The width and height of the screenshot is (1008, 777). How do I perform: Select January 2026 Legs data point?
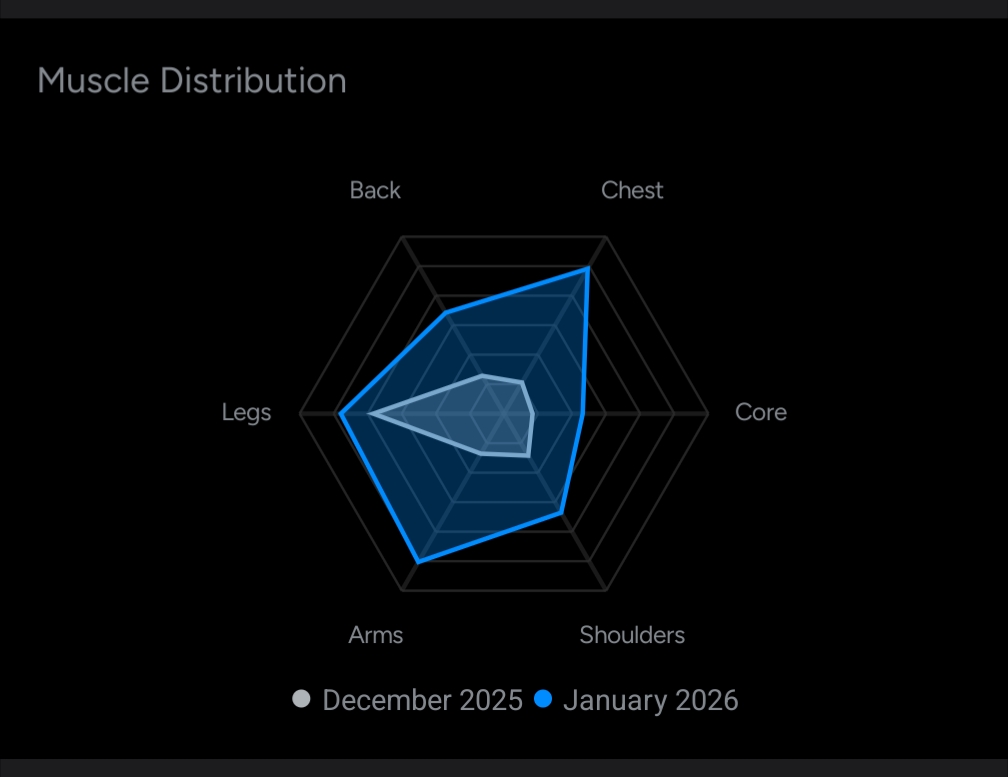point(341,413)
